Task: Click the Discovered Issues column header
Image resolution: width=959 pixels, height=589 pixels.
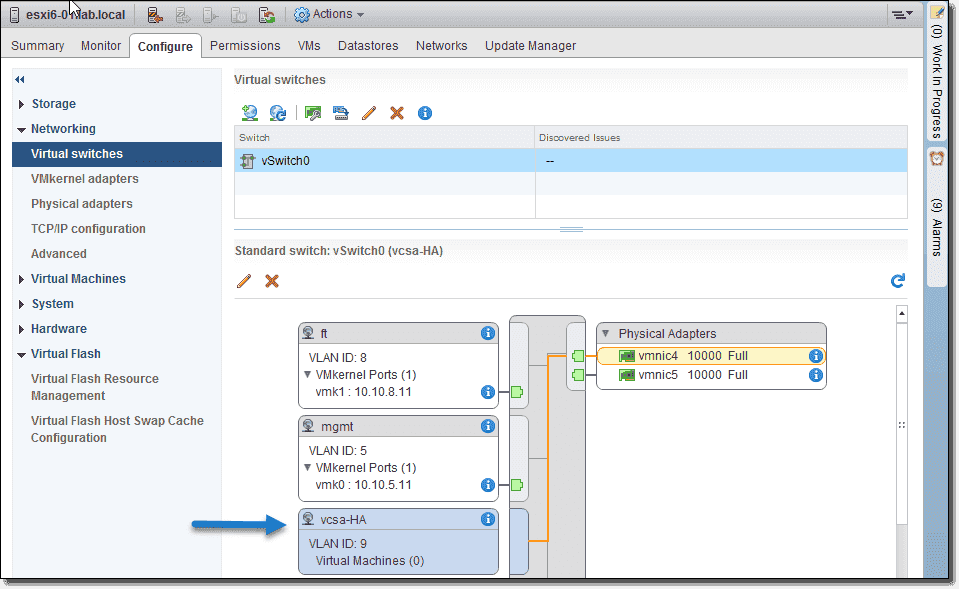Action: [x=720, y=138]
